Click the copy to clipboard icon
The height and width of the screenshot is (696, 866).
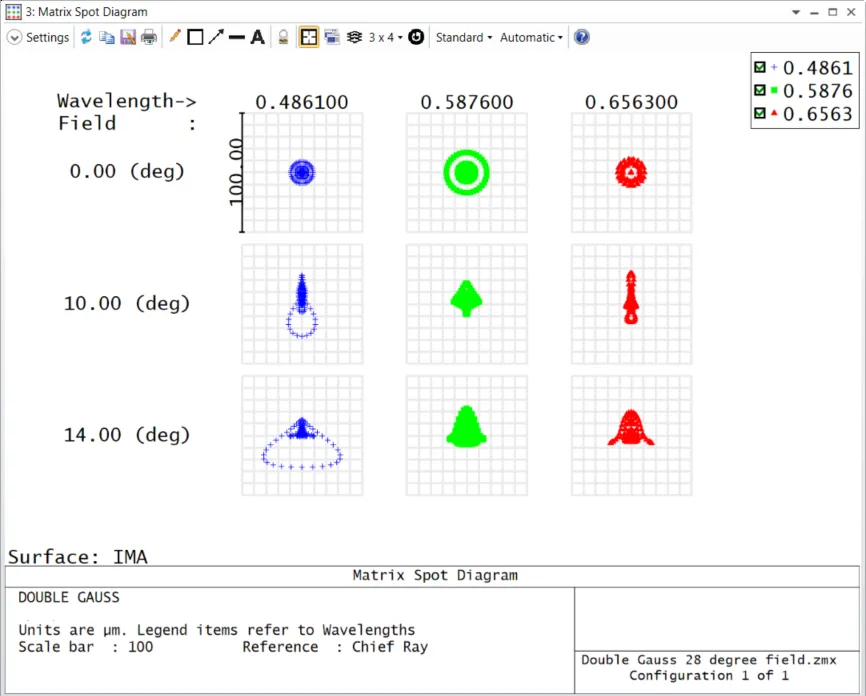click(106, 37)
